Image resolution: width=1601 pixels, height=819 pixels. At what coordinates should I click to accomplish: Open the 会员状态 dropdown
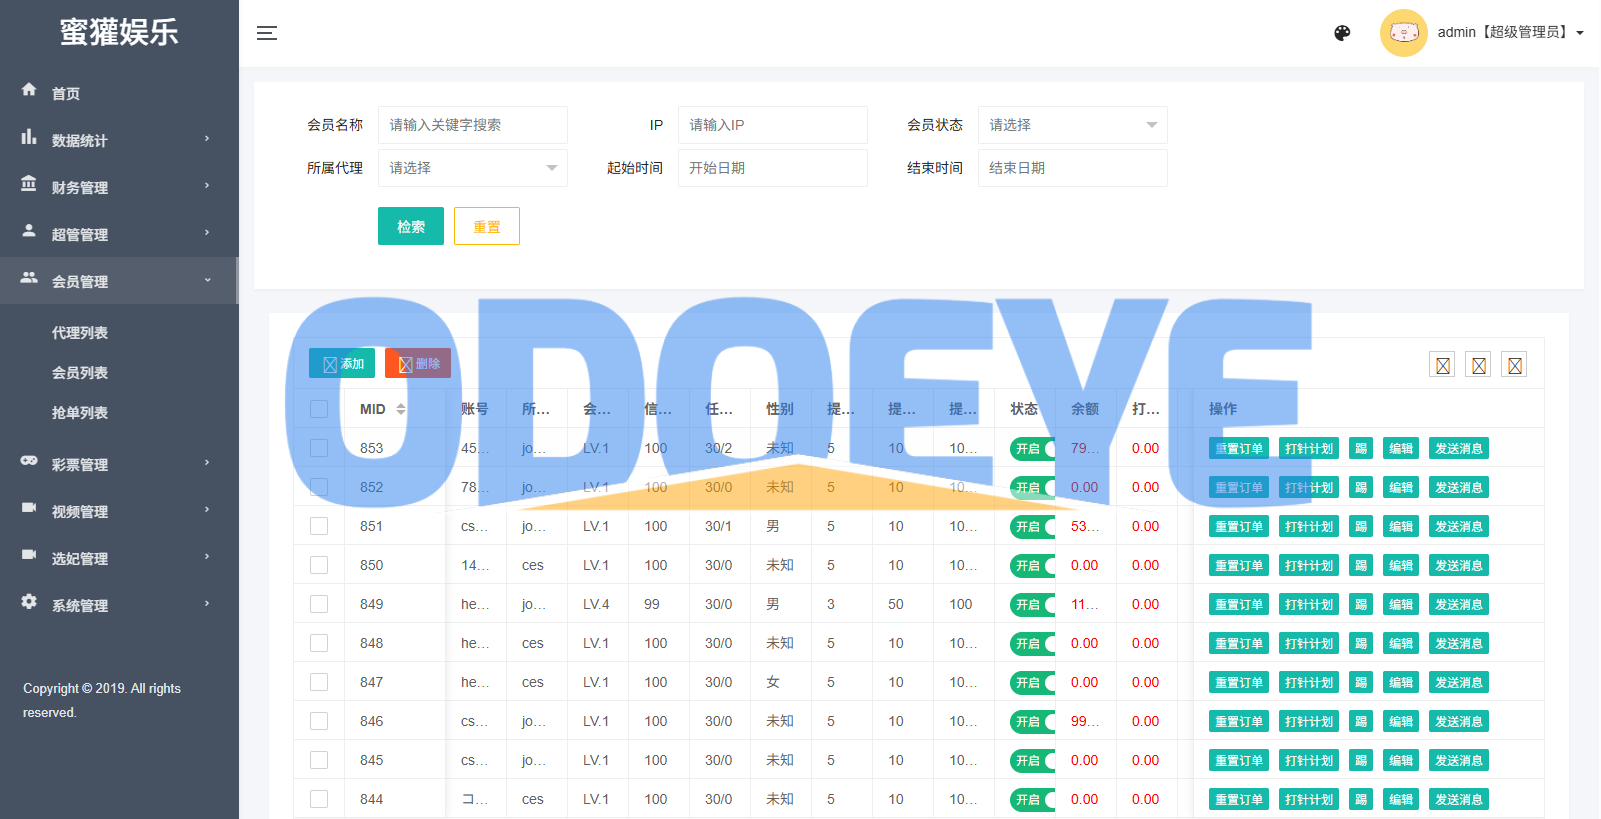tap(1072, 125)
